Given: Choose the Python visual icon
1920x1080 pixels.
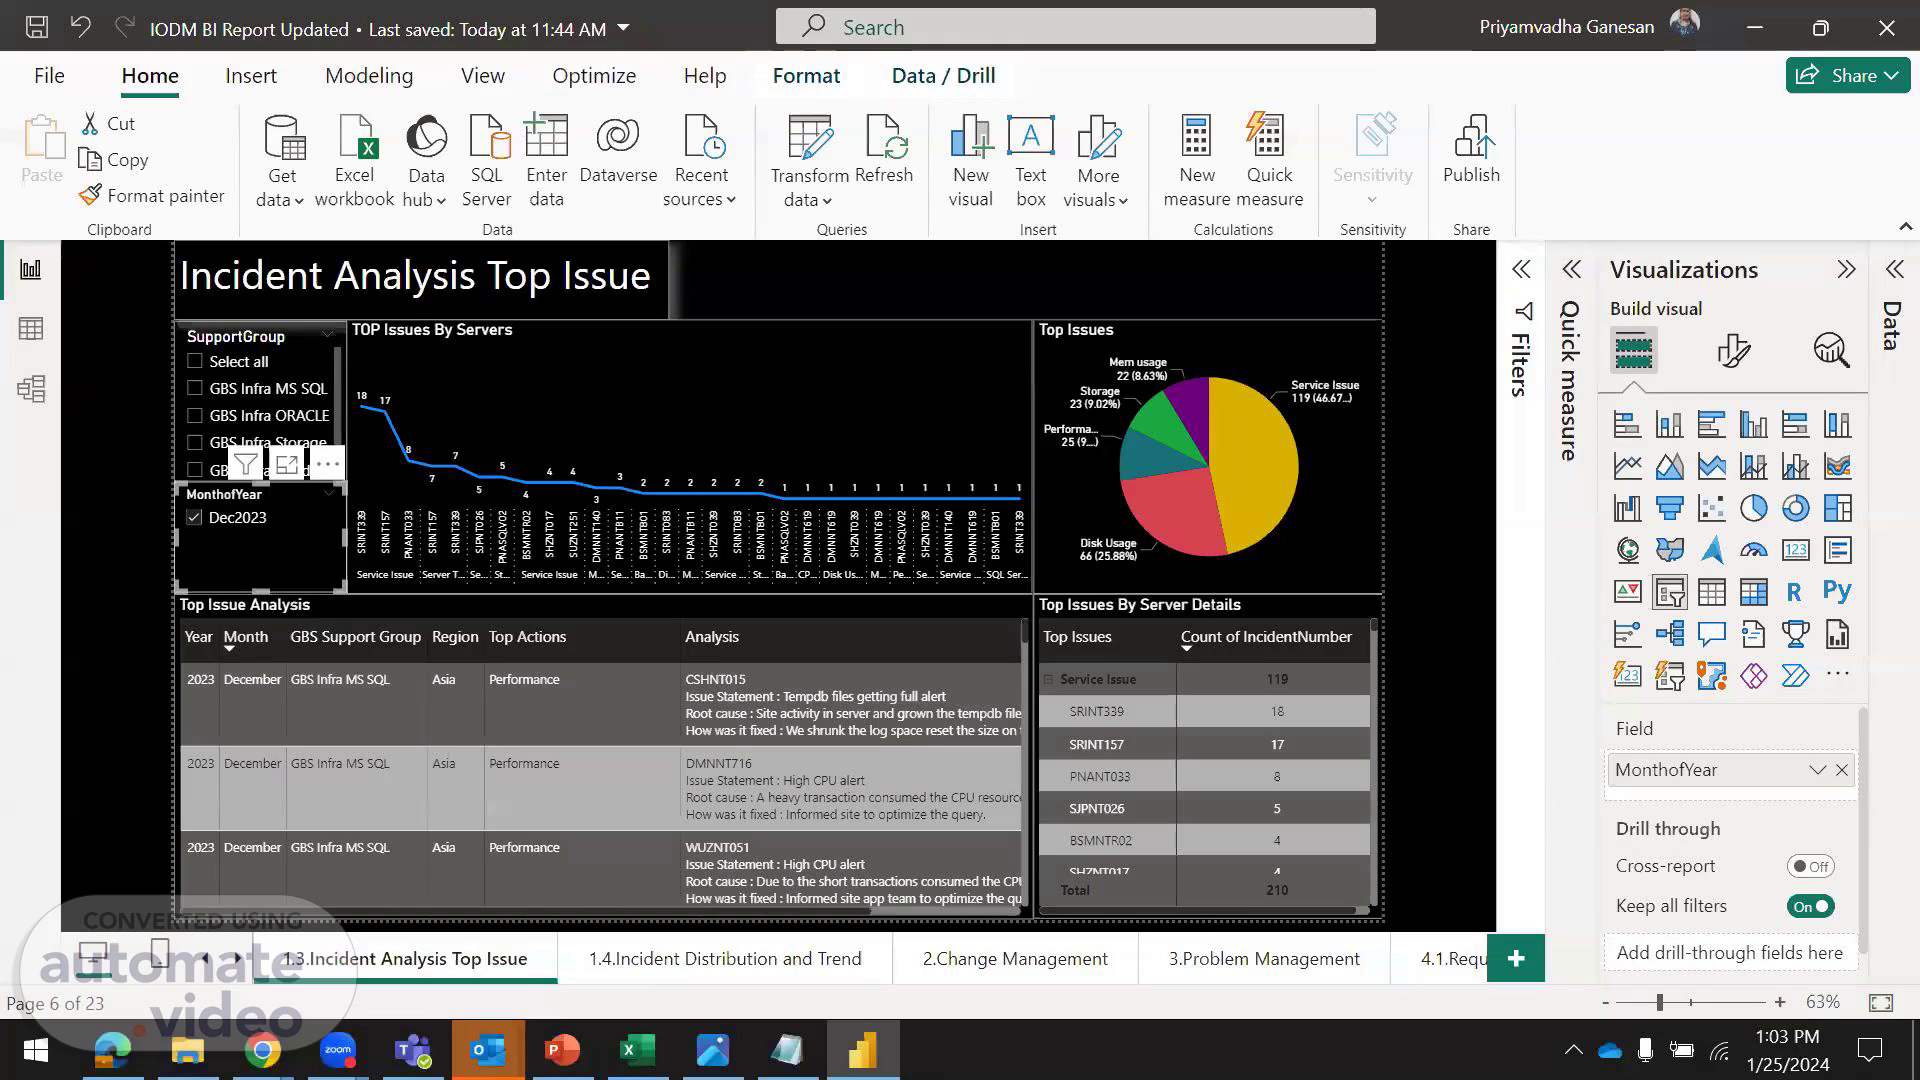Looking at the screenshot, I should tap(1837, 591).
